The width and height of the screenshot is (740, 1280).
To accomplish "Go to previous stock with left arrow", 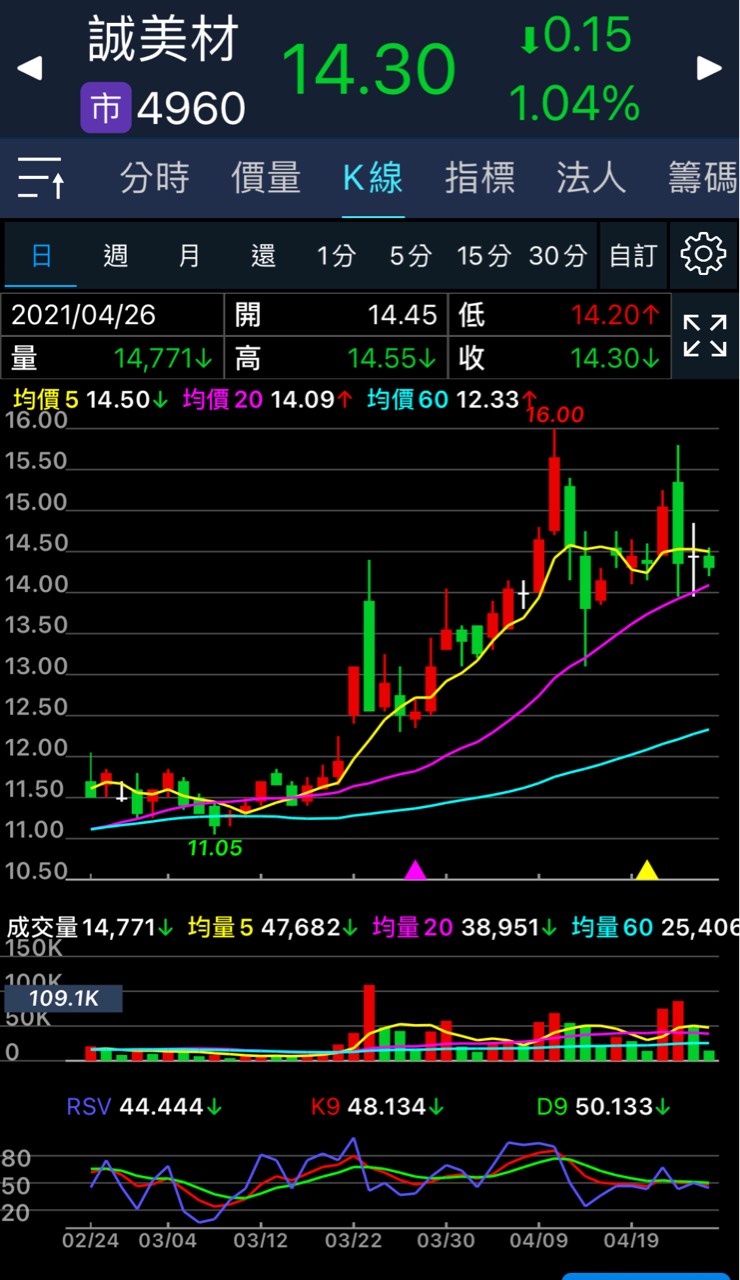I will (30, 68).
